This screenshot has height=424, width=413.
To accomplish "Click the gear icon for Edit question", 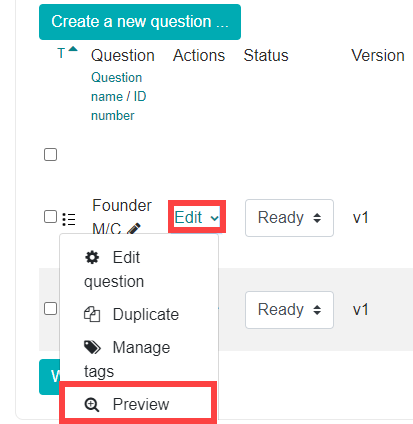I will (92, 258).
